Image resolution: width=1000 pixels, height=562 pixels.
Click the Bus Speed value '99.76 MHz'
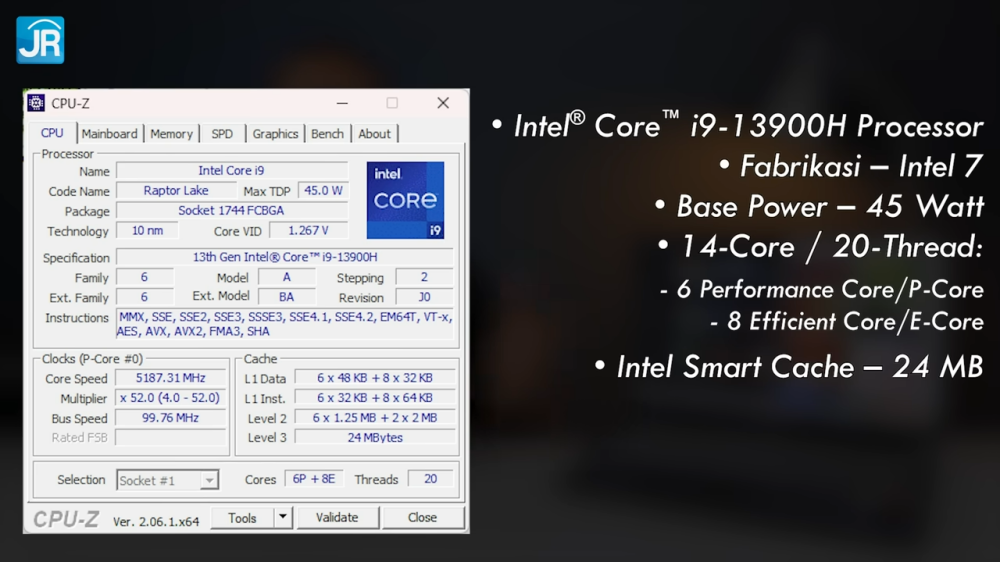tap(170, 418)
